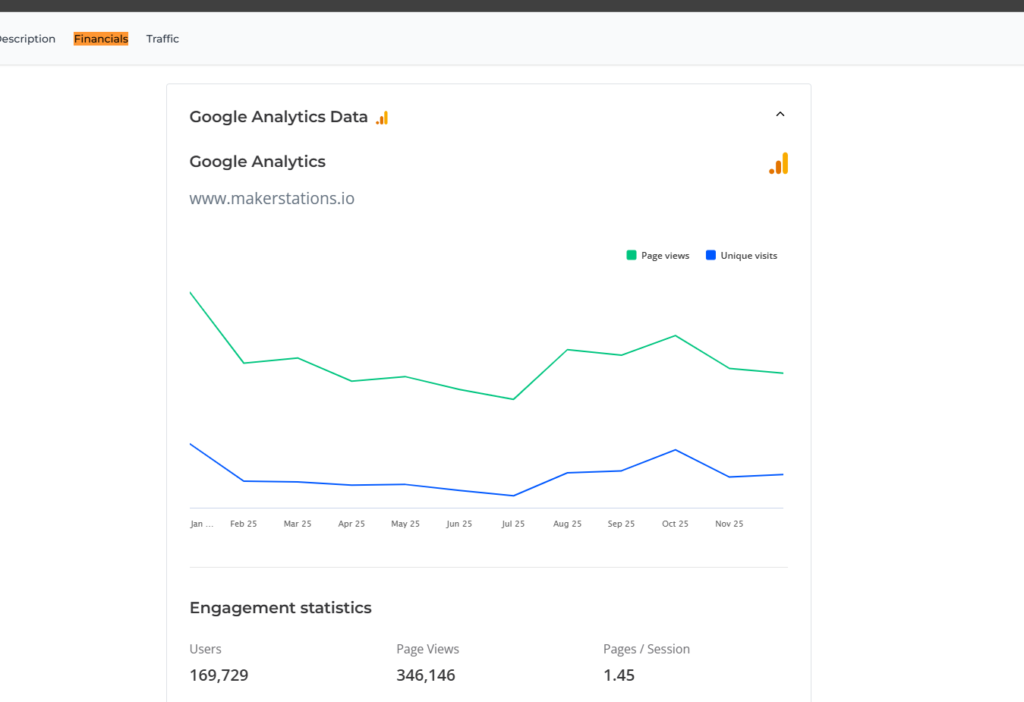Click the Engagement statistics heading
Viewport: 1024px width, 702px height.
[x=280, y=608]
